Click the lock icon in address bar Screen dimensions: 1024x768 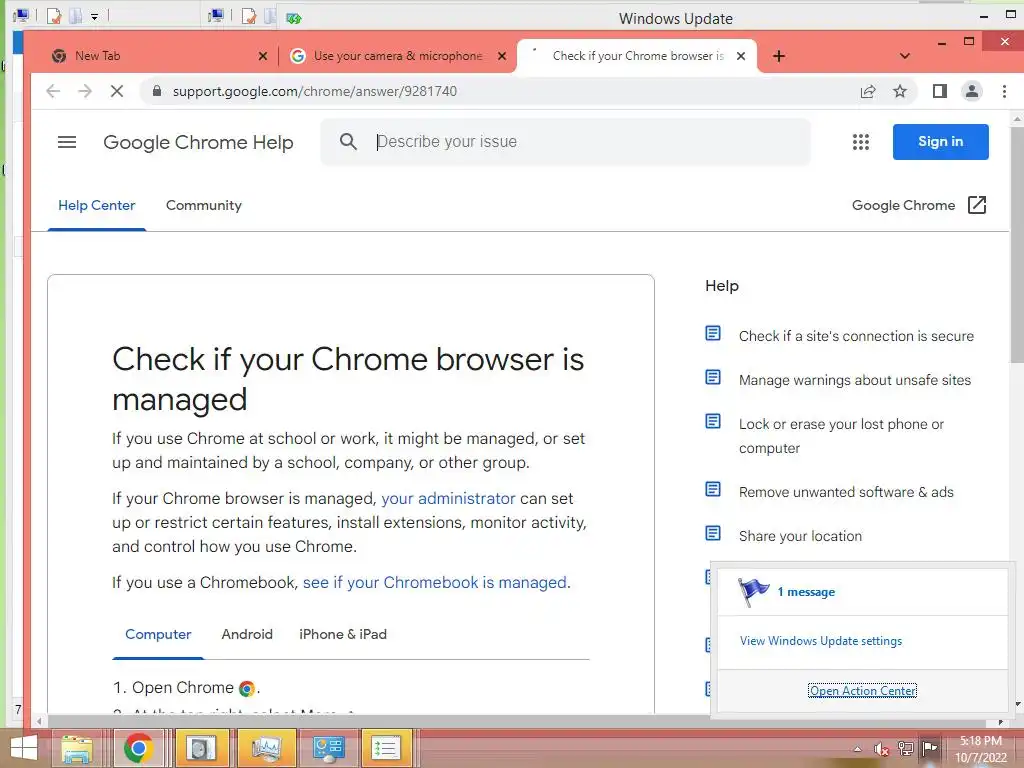point(157,91)
